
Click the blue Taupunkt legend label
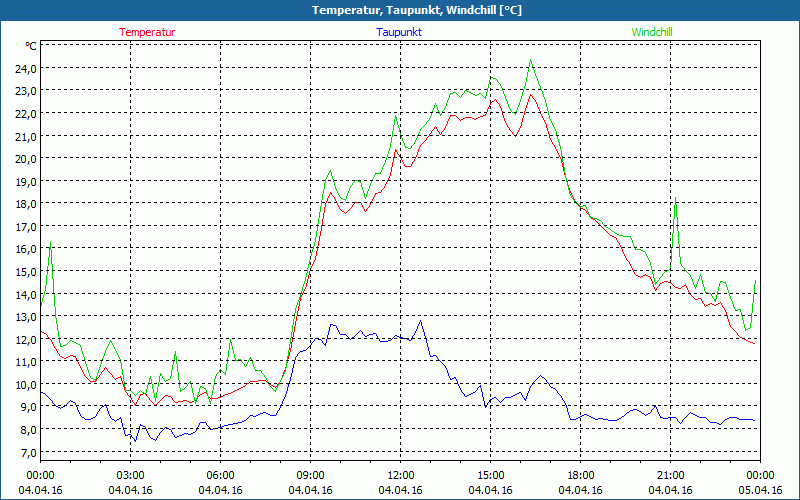pyautogui.click(x=399, y=32)
